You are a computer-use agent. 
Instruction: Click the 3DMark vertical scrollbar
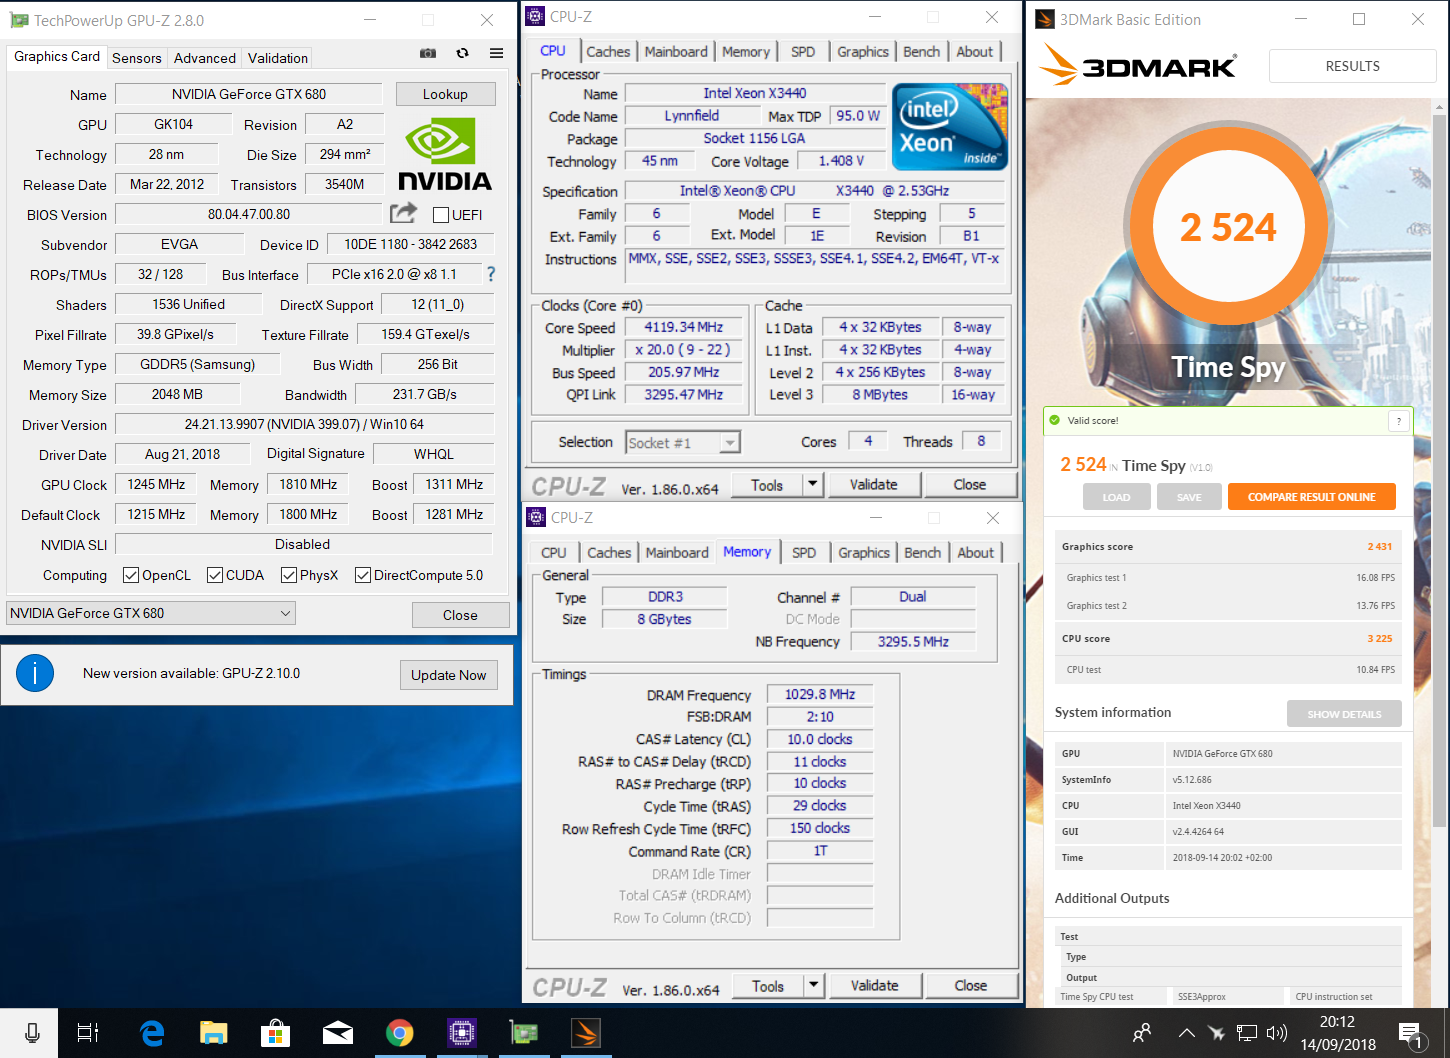tap(1440, 470)
